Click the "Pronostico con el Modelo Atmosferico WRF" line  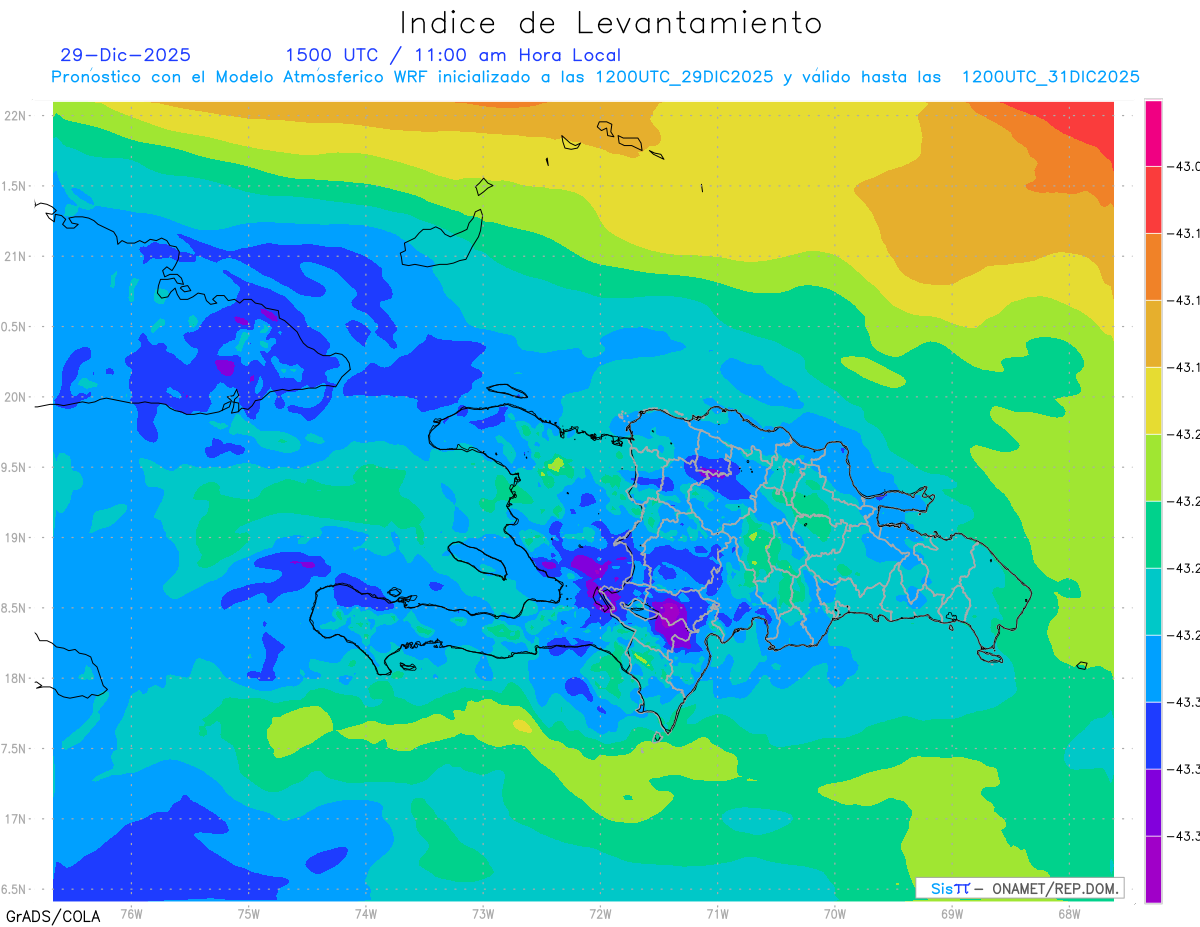tap(595, 77)
